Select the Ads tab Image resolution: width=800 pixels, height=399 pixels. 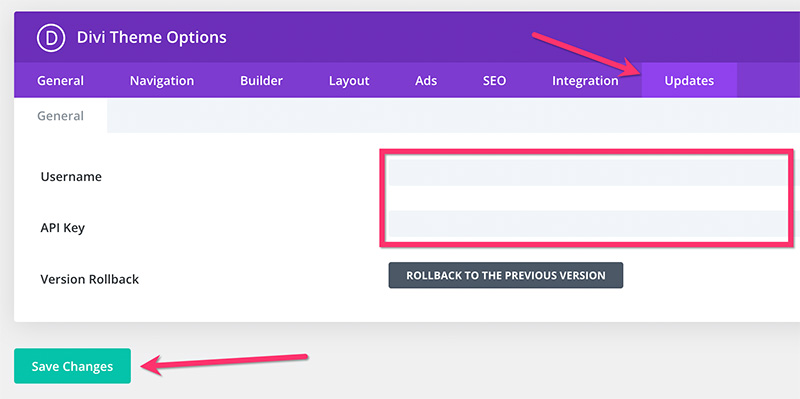click(426, 81)
